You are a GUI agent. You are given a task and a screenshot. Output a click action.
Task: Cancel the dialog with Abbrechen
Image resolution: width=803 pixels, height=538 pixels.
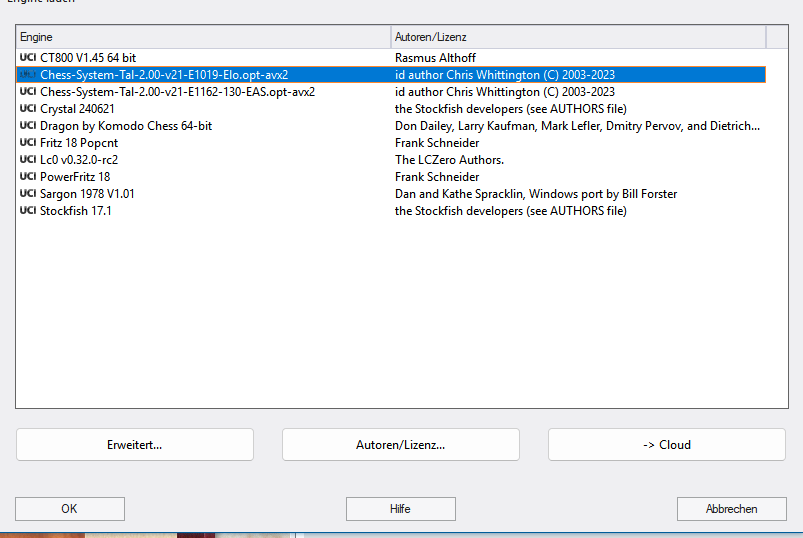pyautogui.click(x=731, y=509)
